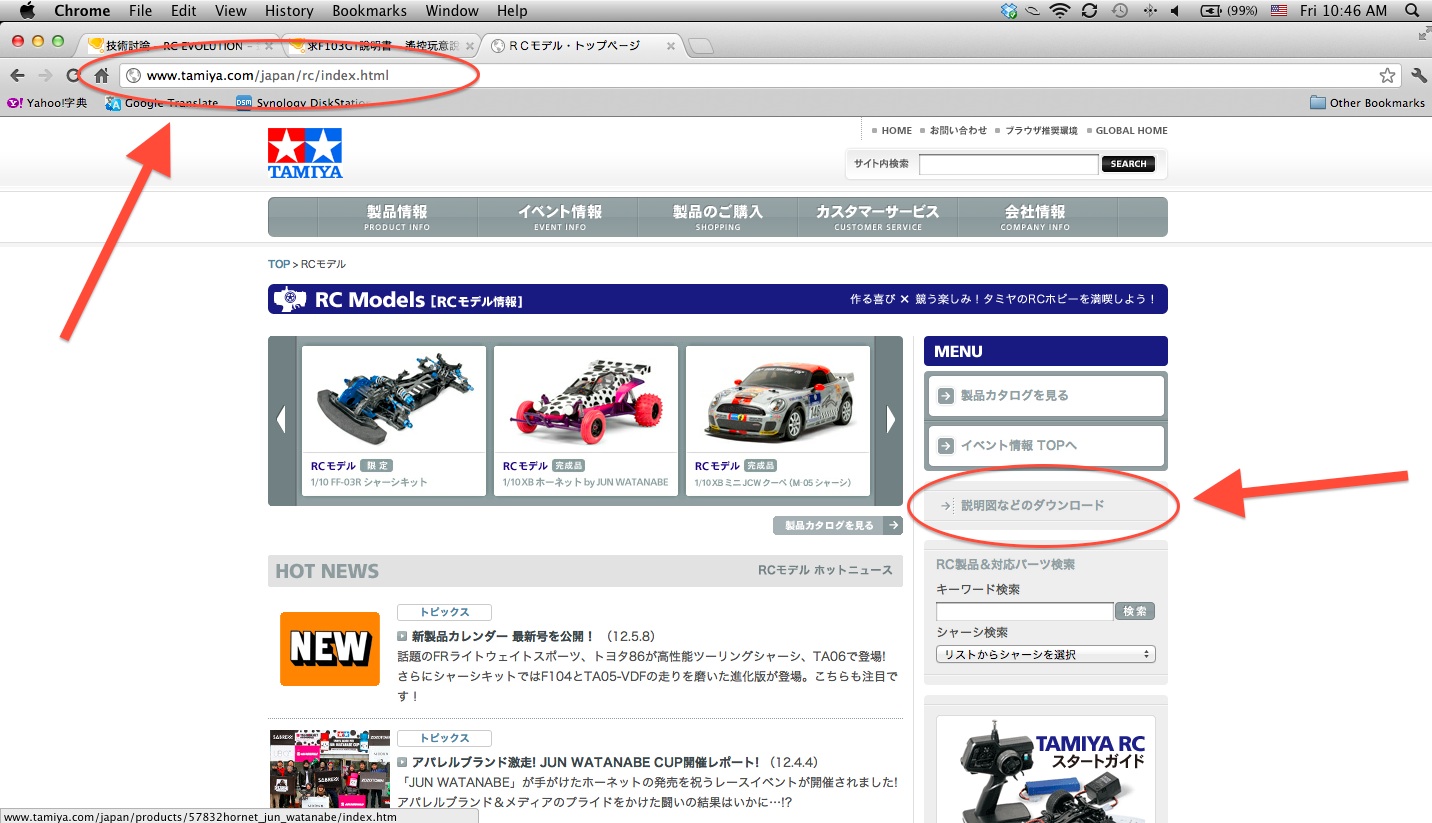
Task: Open the 会社情報 COMPANY INFO nav item
Action: 1036,217
